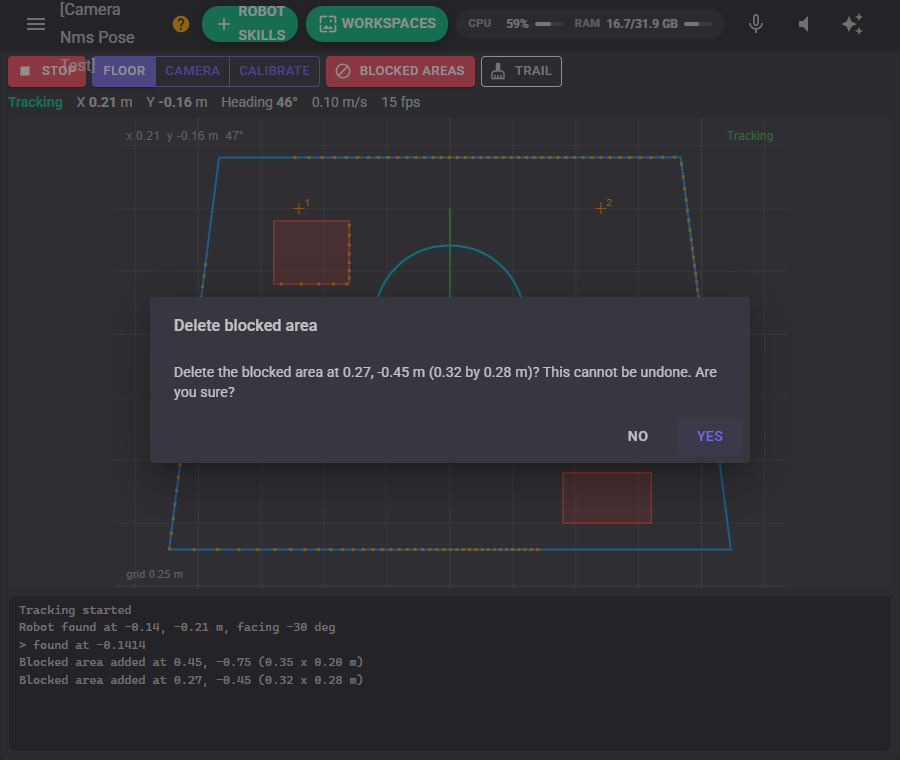Toggle Blocked Areas mode

(400, 71)
